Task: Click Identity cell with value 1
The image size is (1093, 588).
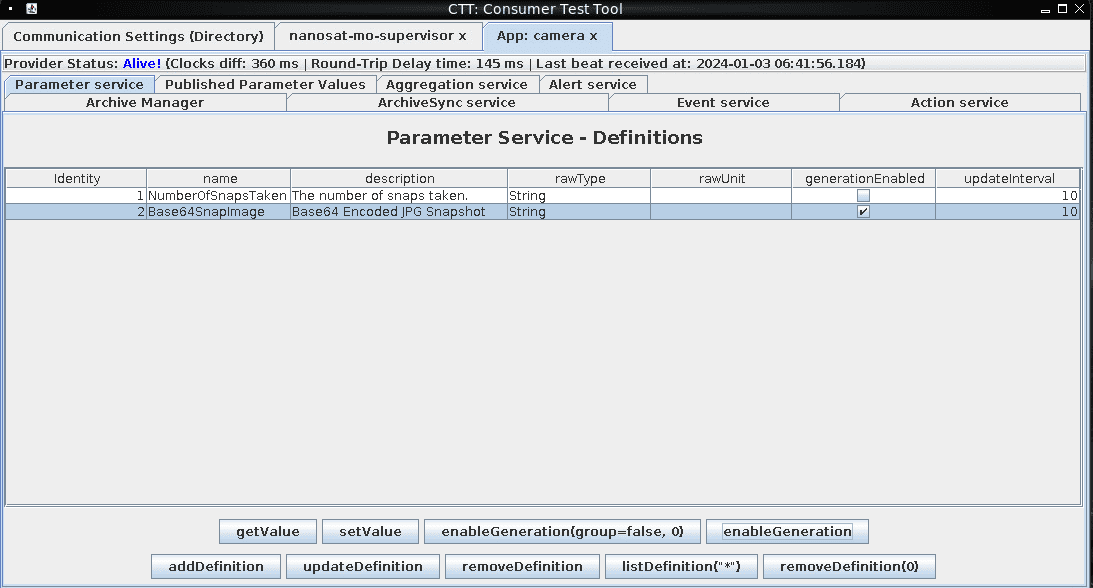Action: point(76,196)
